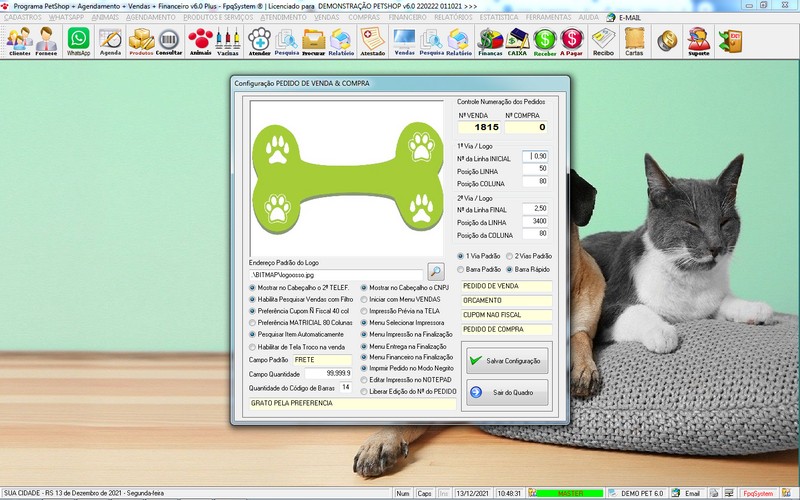
Task: Click the coins toolbar icon
Action: [666, 41]
